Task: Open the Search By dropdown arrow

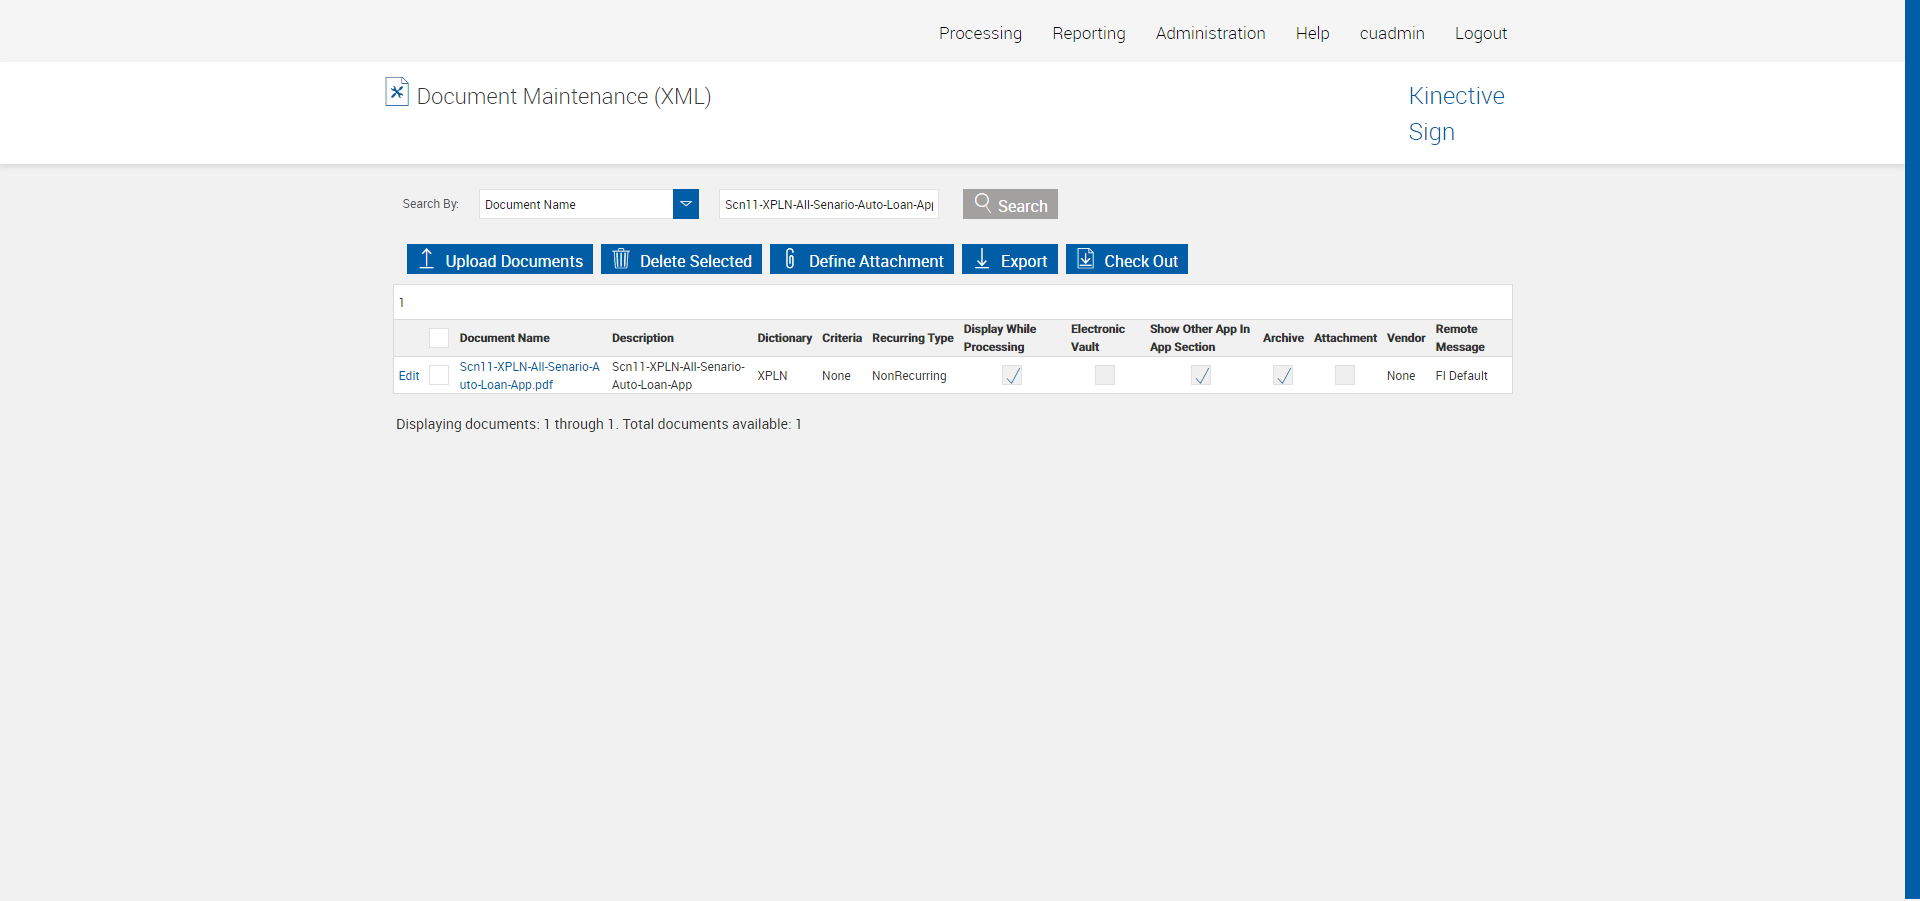Action: 686,204
